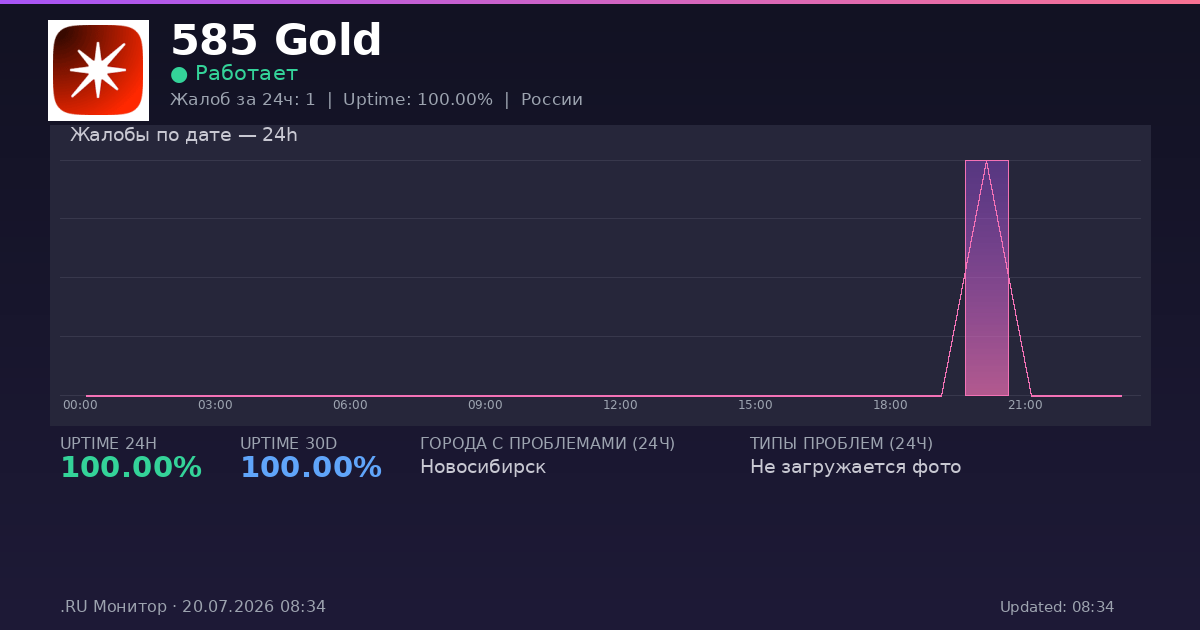Click blue 100.00% uptime 30d value
Viewport: 1200px width, 630px height.
[311, 468]
